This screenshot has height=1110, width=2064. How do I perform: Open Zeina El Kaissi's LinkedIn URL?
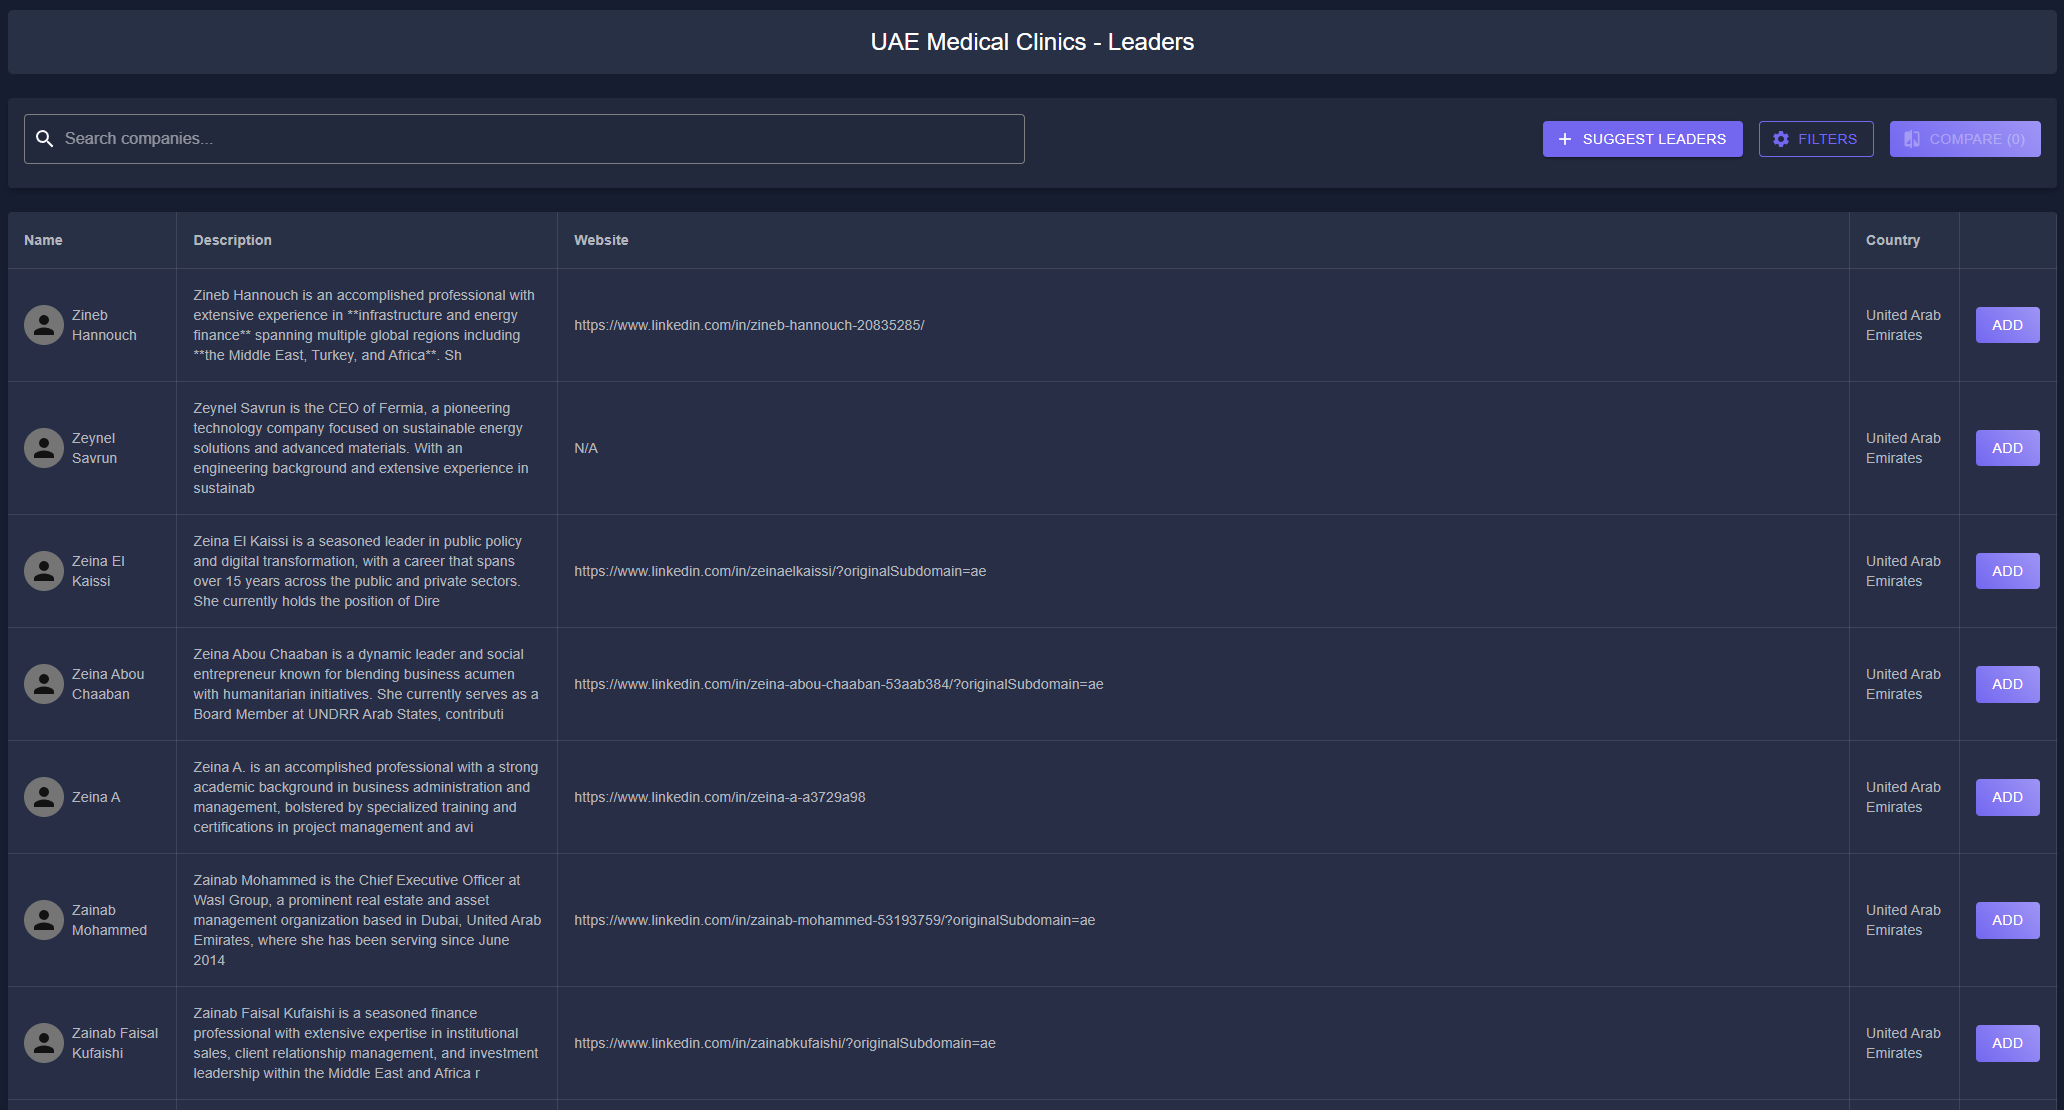779,571
